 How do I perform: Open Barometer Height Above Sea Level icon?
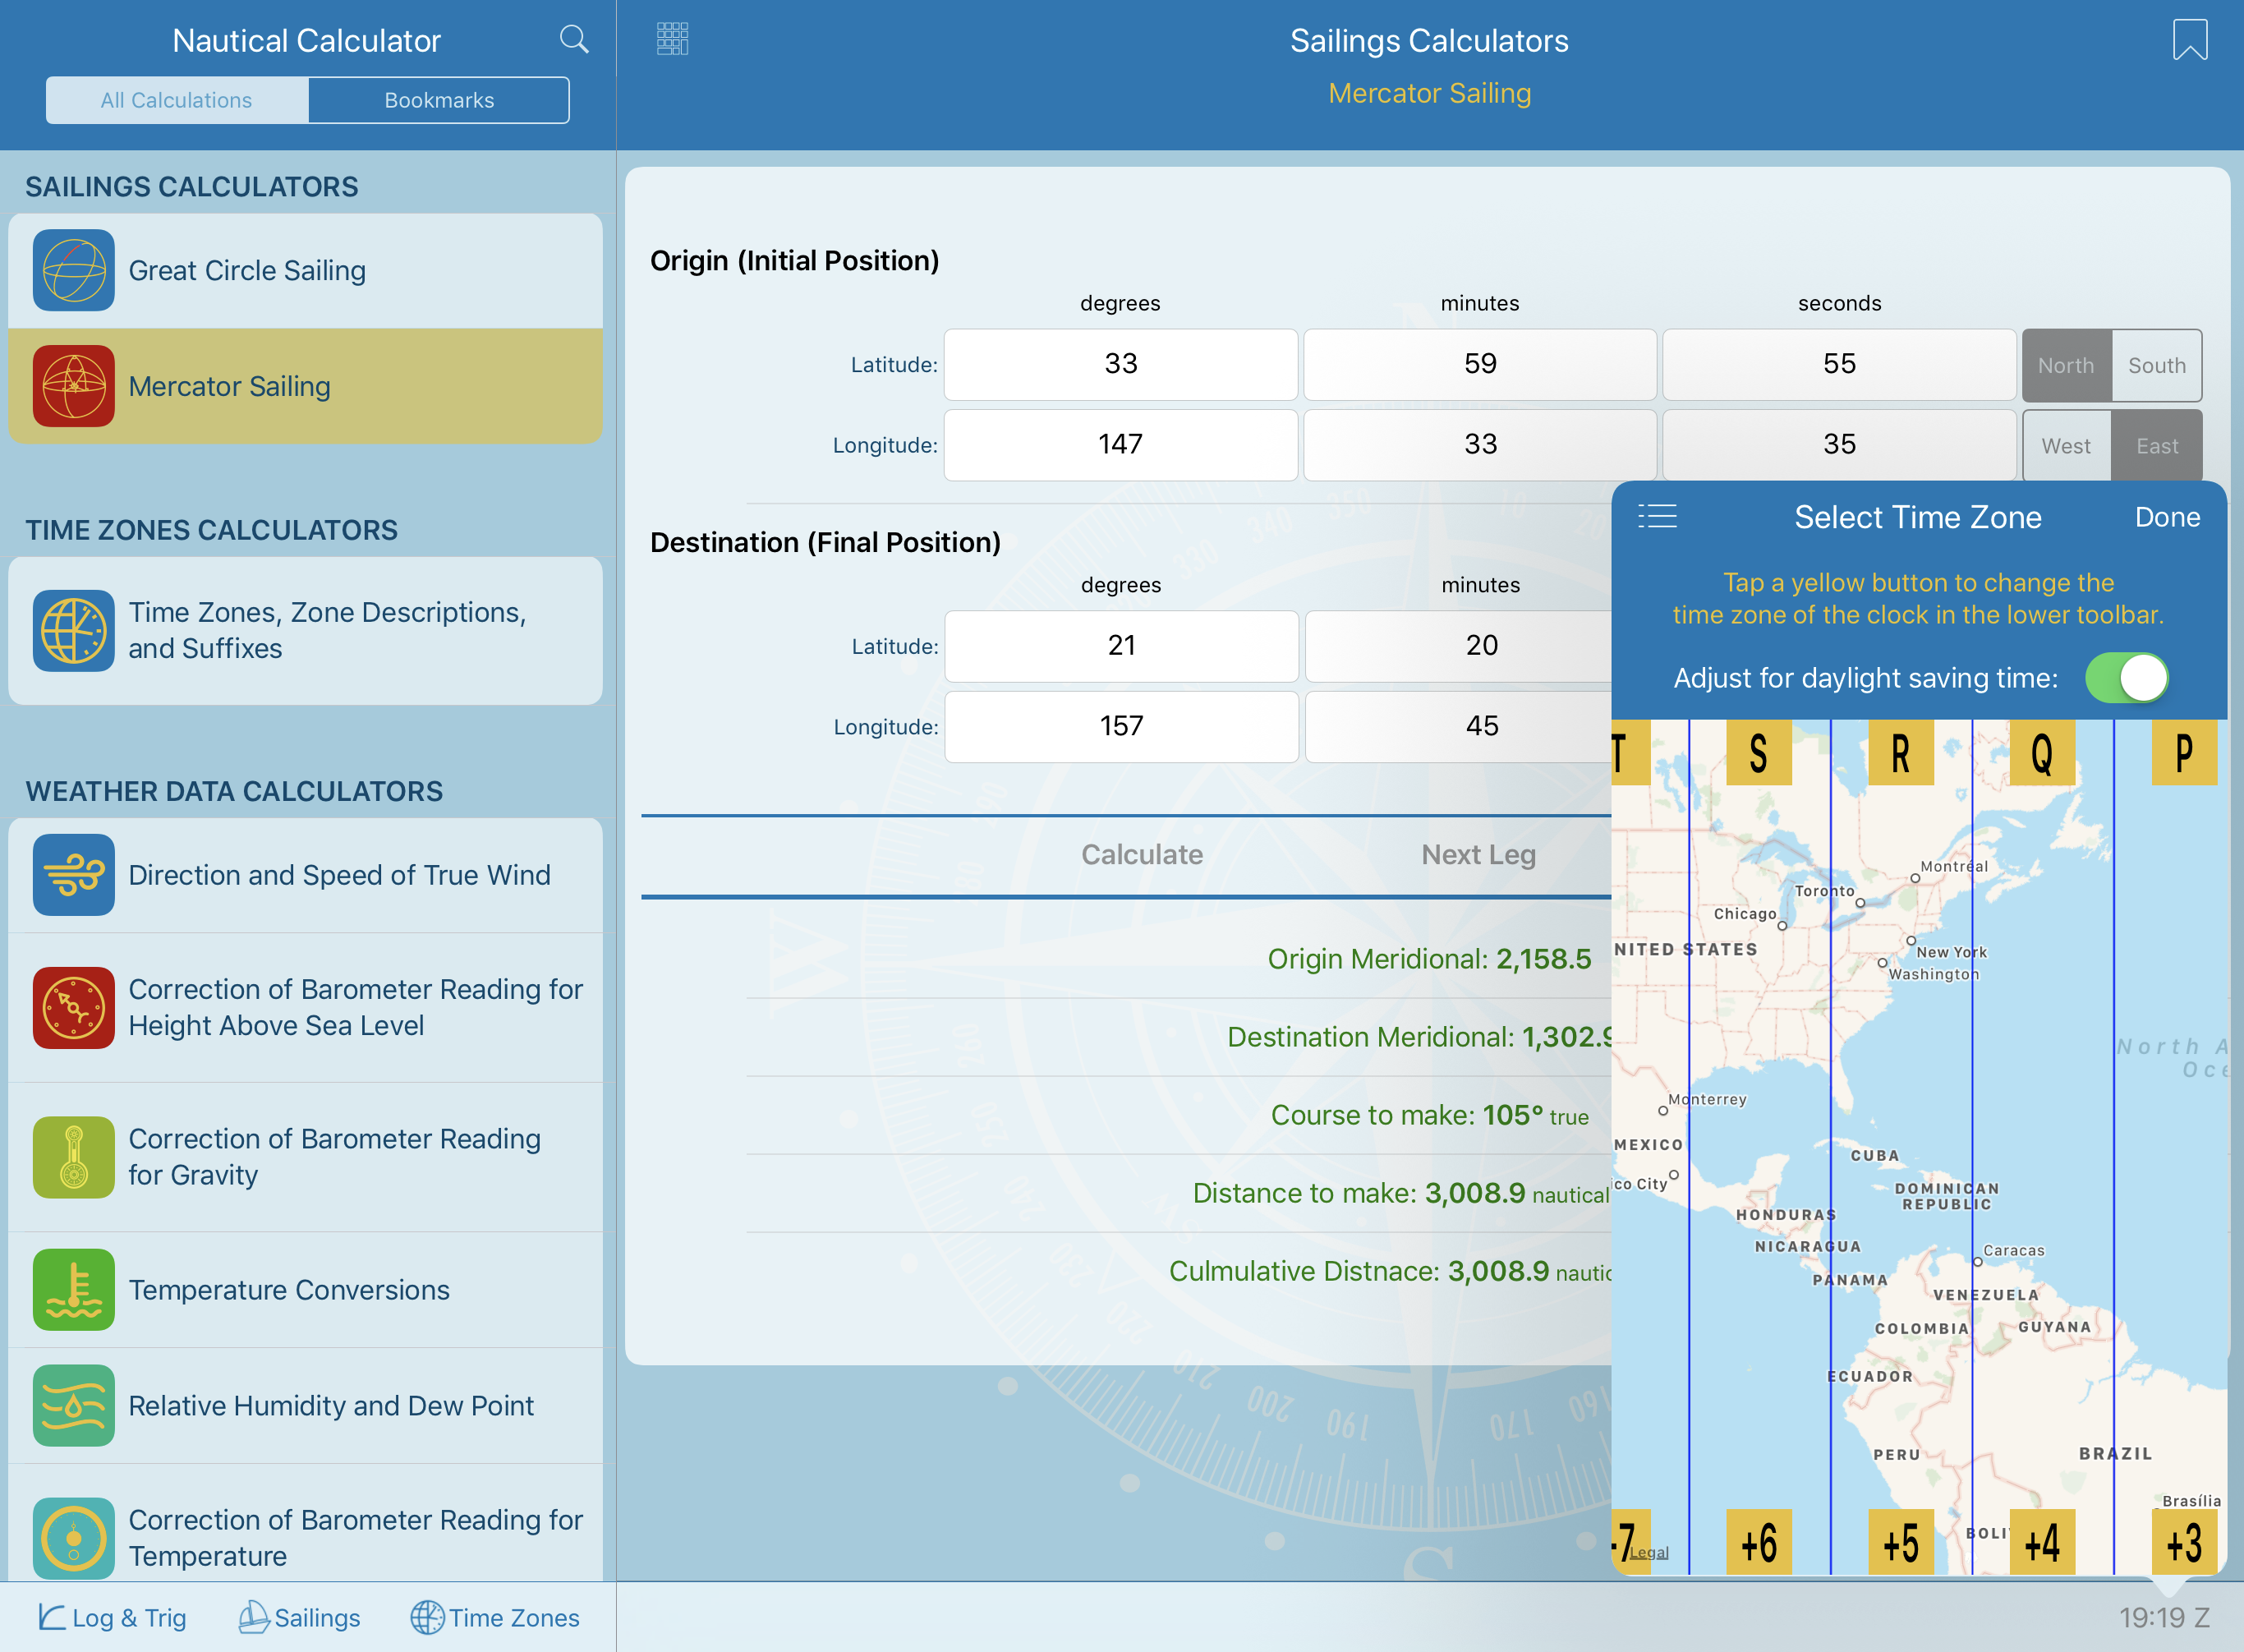pyautogui.click(x=73, y=1008)
